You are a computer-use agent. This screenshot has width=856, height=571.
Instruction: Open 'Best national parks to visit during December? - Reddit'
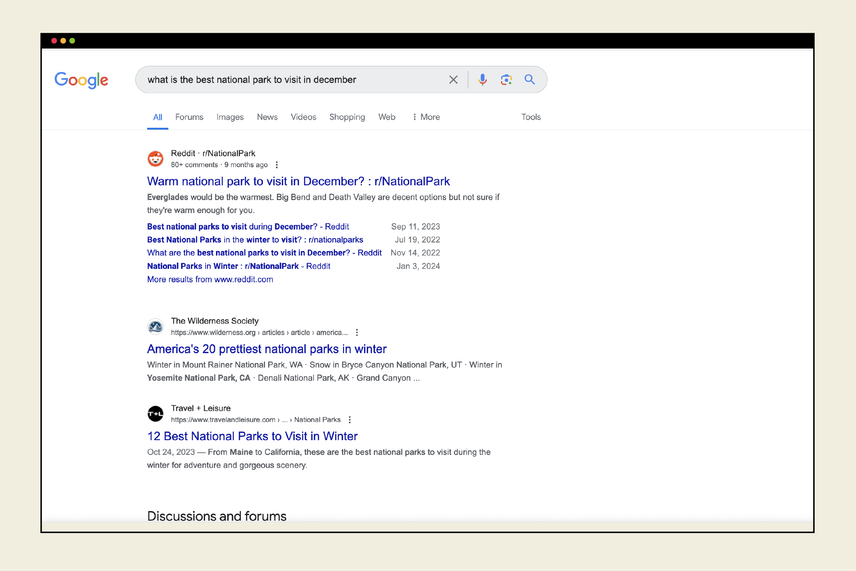tap(248, 227)
